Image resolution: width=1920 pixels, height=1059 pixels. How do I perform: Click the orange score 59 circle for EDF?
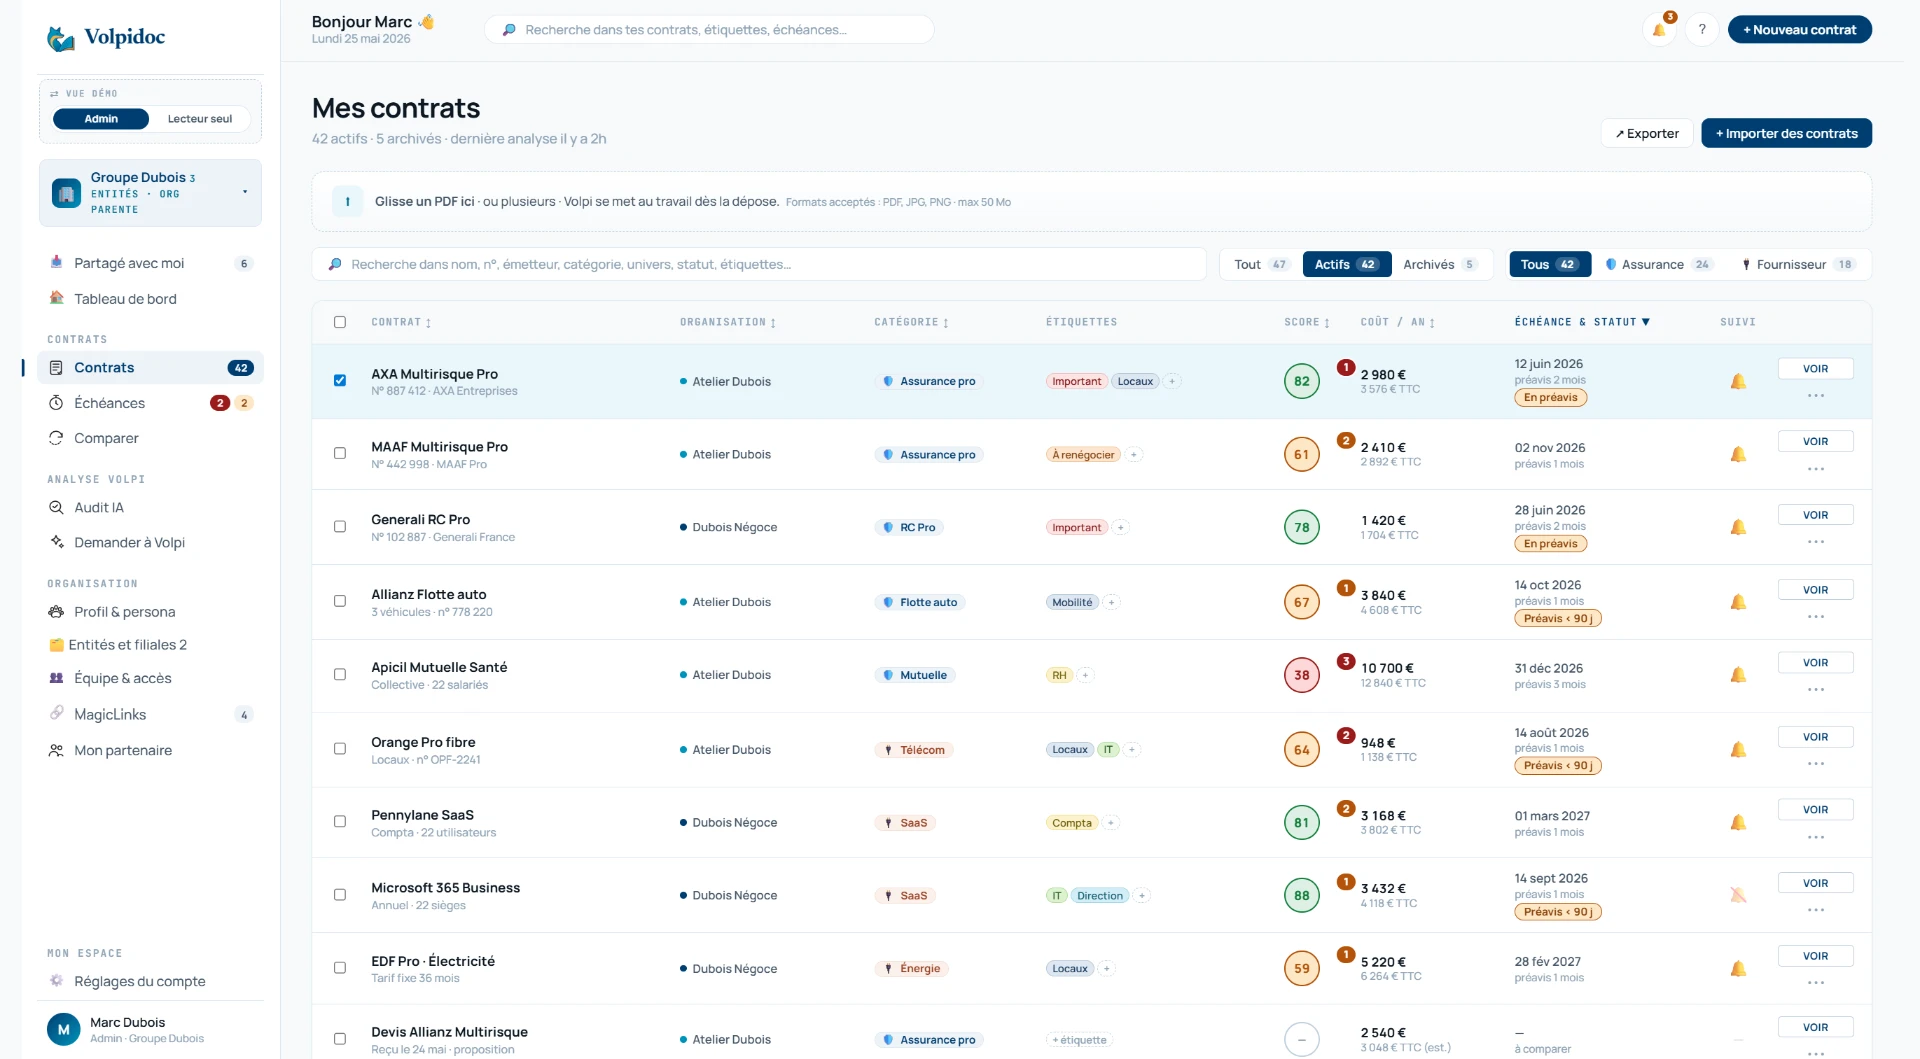1301,968
